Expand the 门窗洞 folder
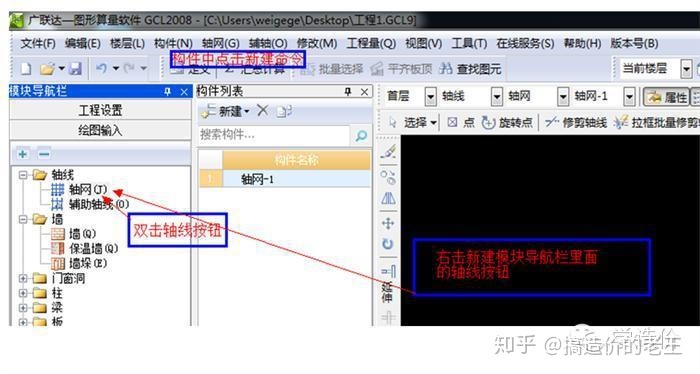Image resolution: width=700 pixels, height=374 pixels. point(22,278)
